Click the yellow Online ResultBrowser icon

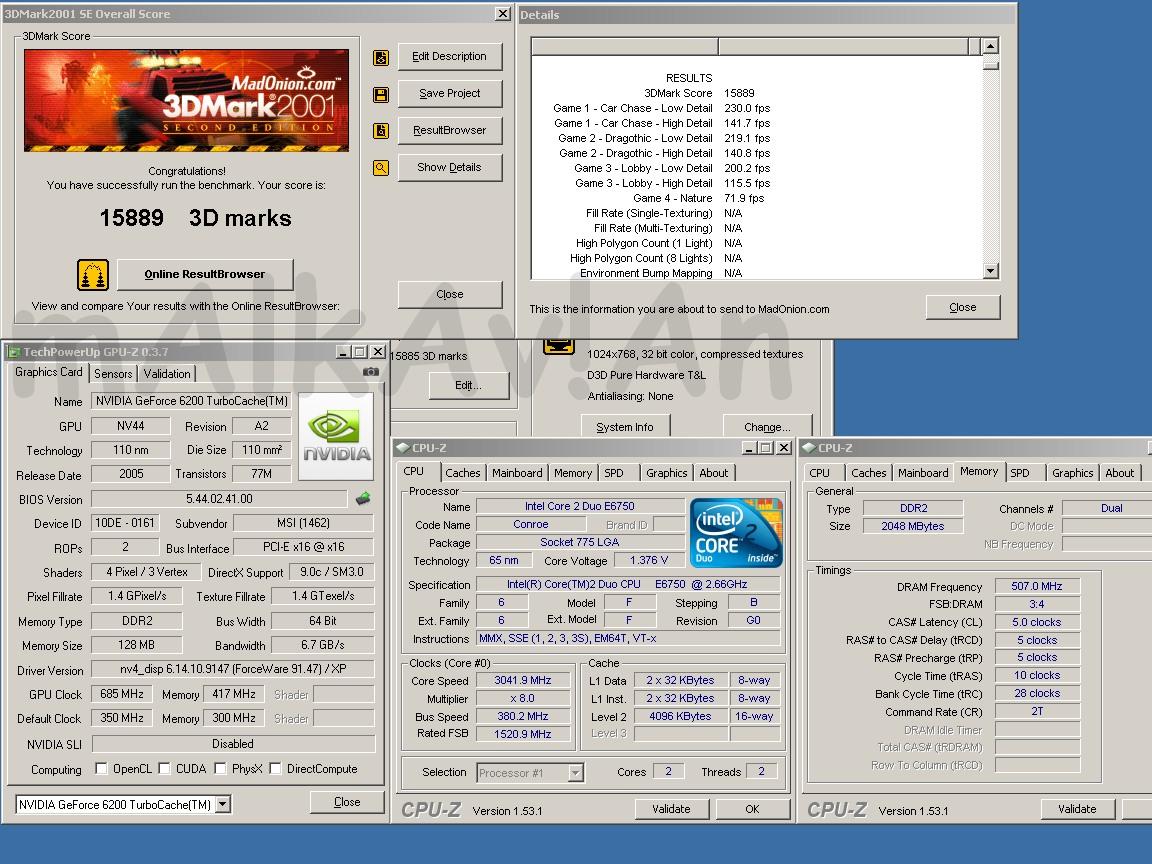[x=93, y=275]
